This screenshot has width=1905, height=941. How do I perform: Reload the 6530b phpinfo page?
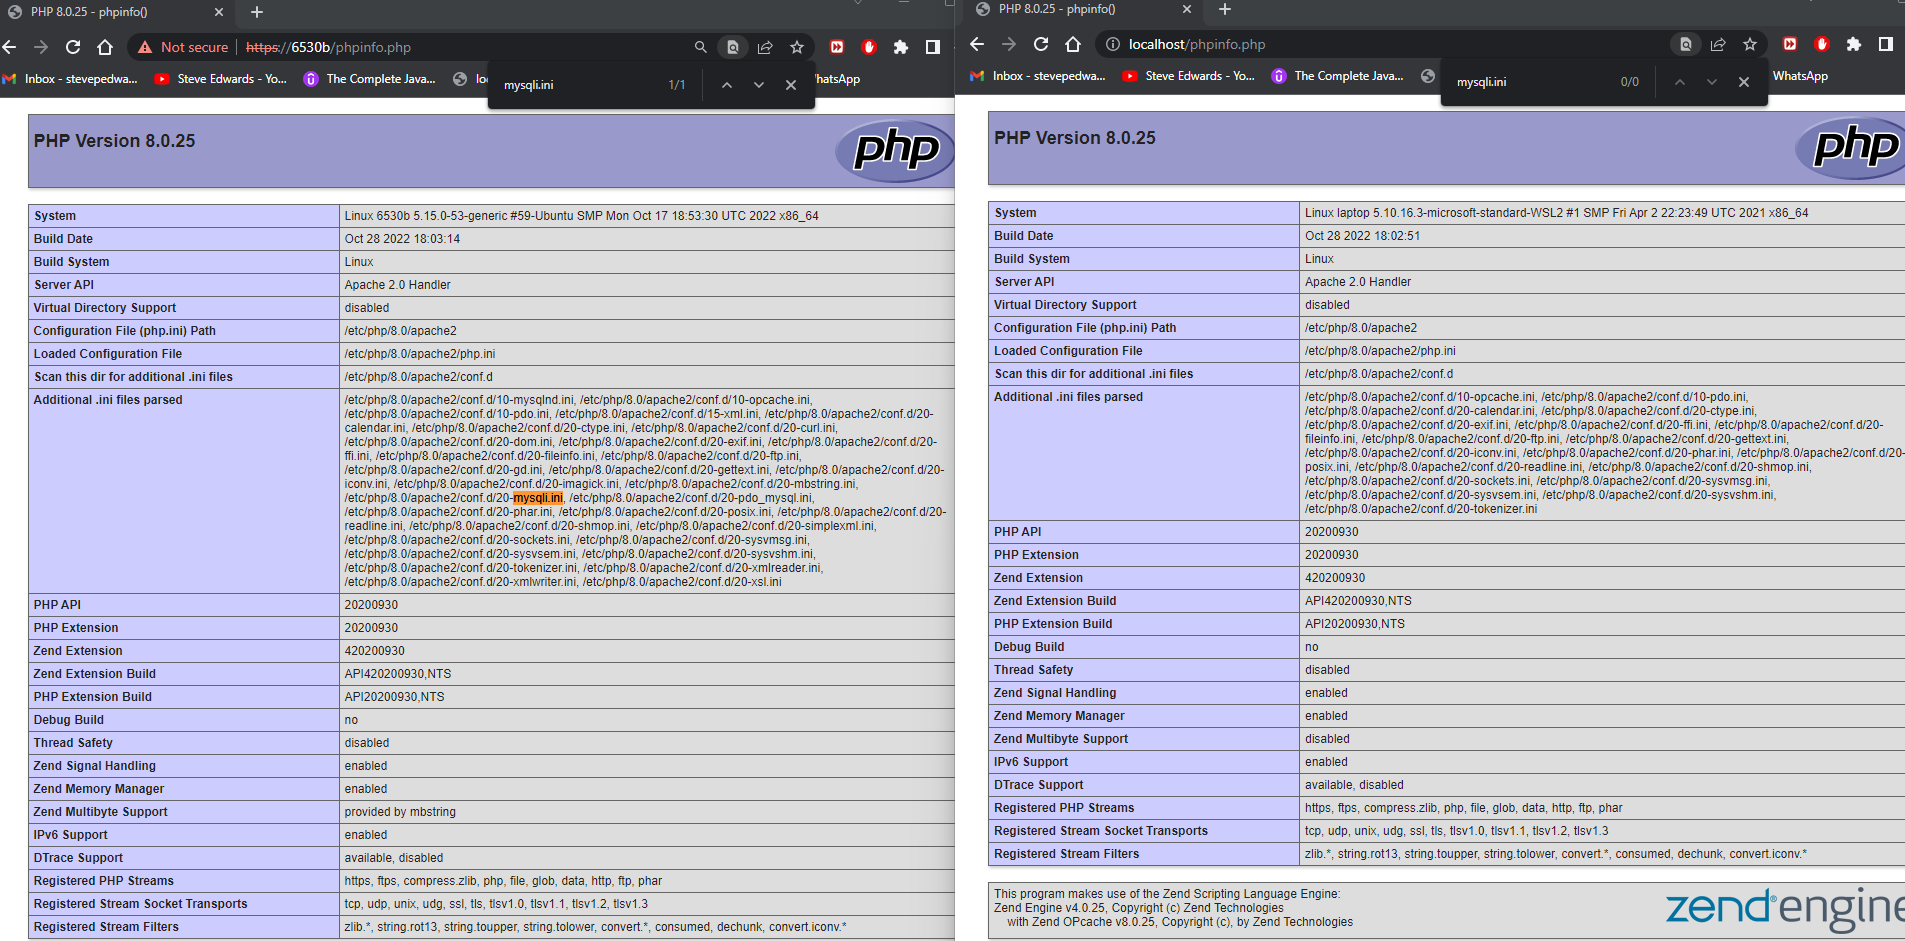(73, 47)
